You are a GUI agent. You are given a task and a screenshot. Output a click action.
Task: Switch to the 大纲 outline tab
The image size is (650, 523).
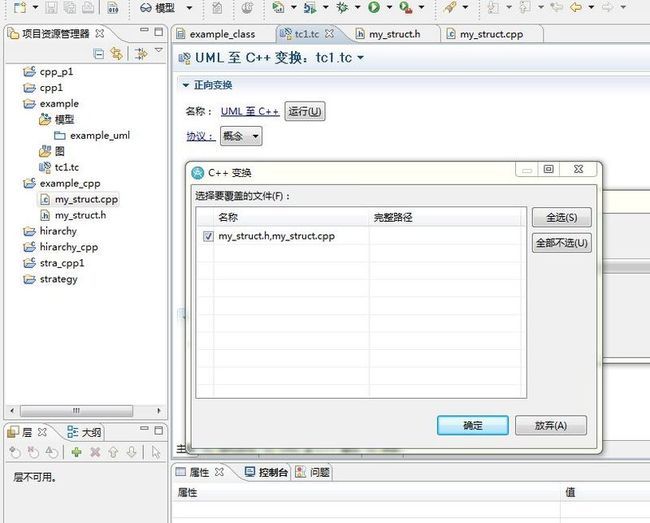(84, 432)
